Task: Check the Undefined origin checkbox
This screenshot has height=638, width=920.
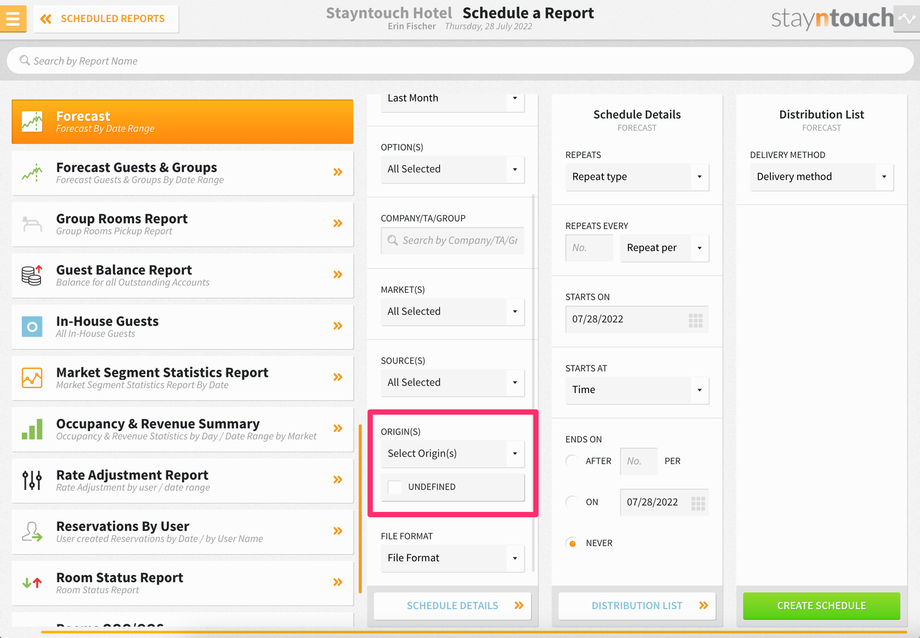Action: 395,487
